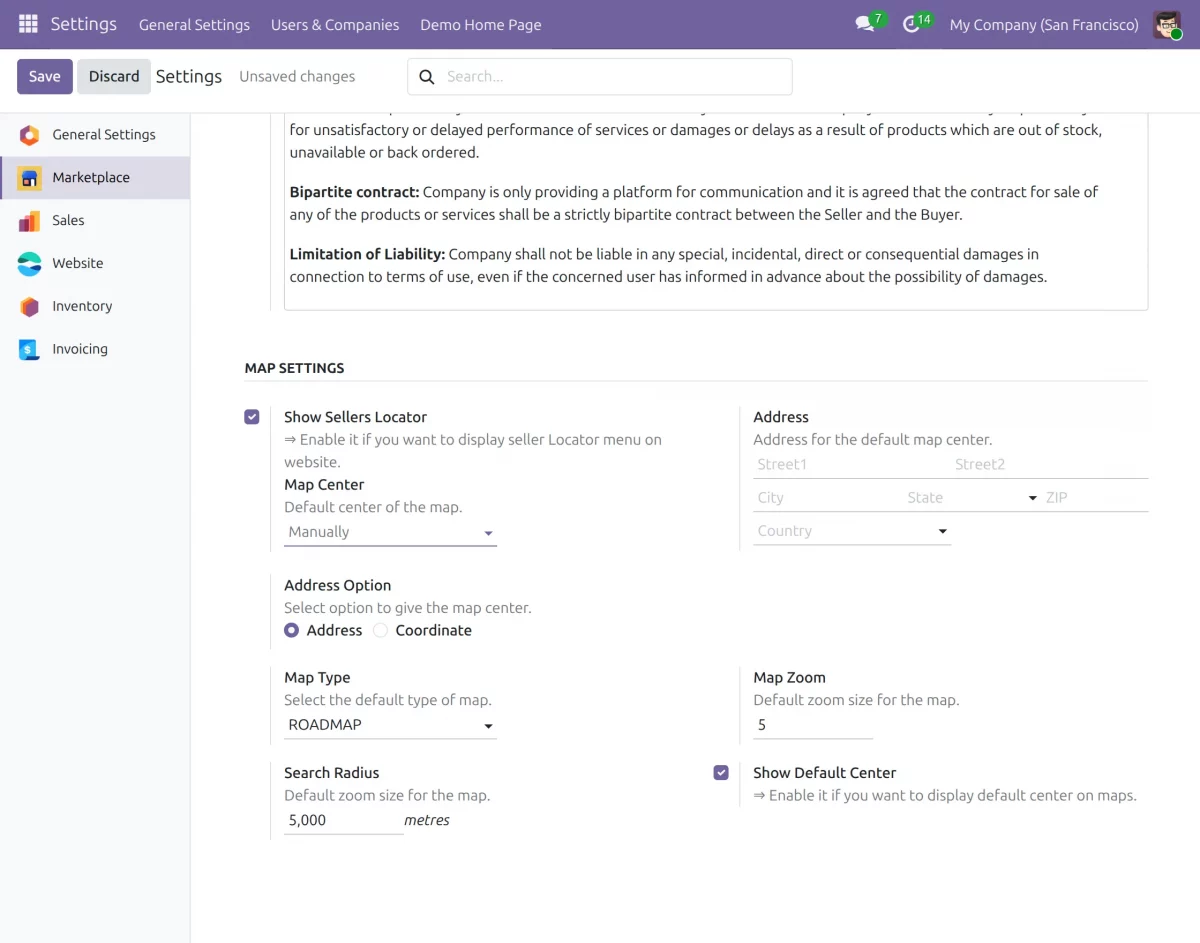This screenshot has width=1200, height=943.
Task: Go to Inventory settings section
Action: [x=95, y=307]
